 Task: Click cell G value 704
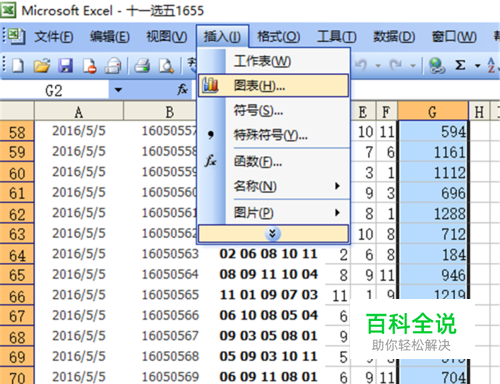tap(433, 377)
